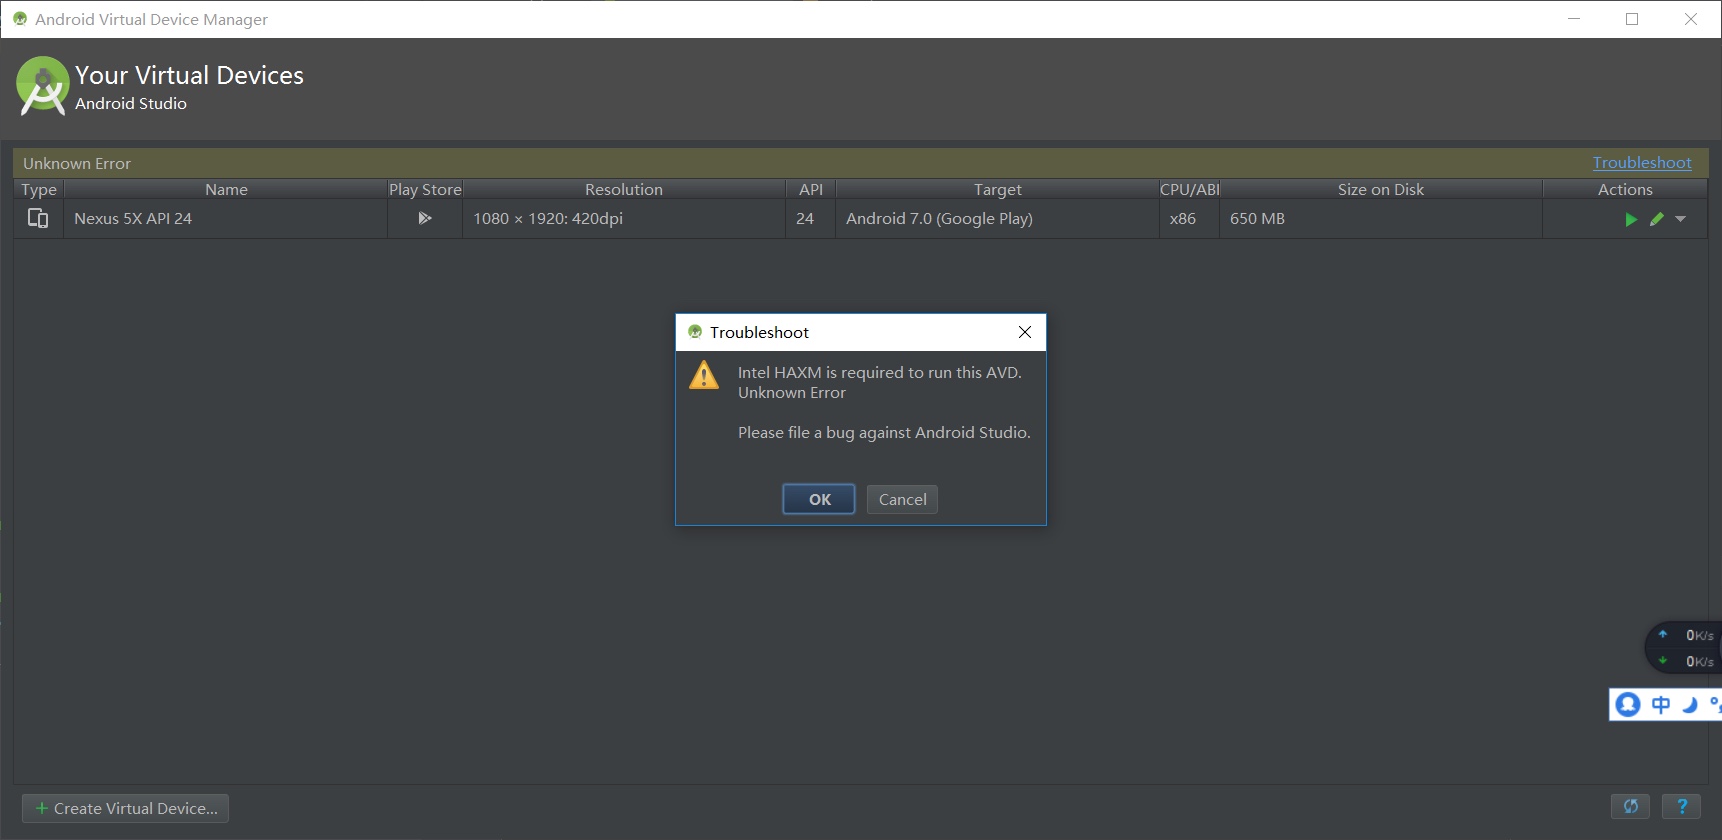This screenshot has width=1722, height=840.
Task: Click the warning icon in Troubleshoot dialog
Action: [704, 375]
